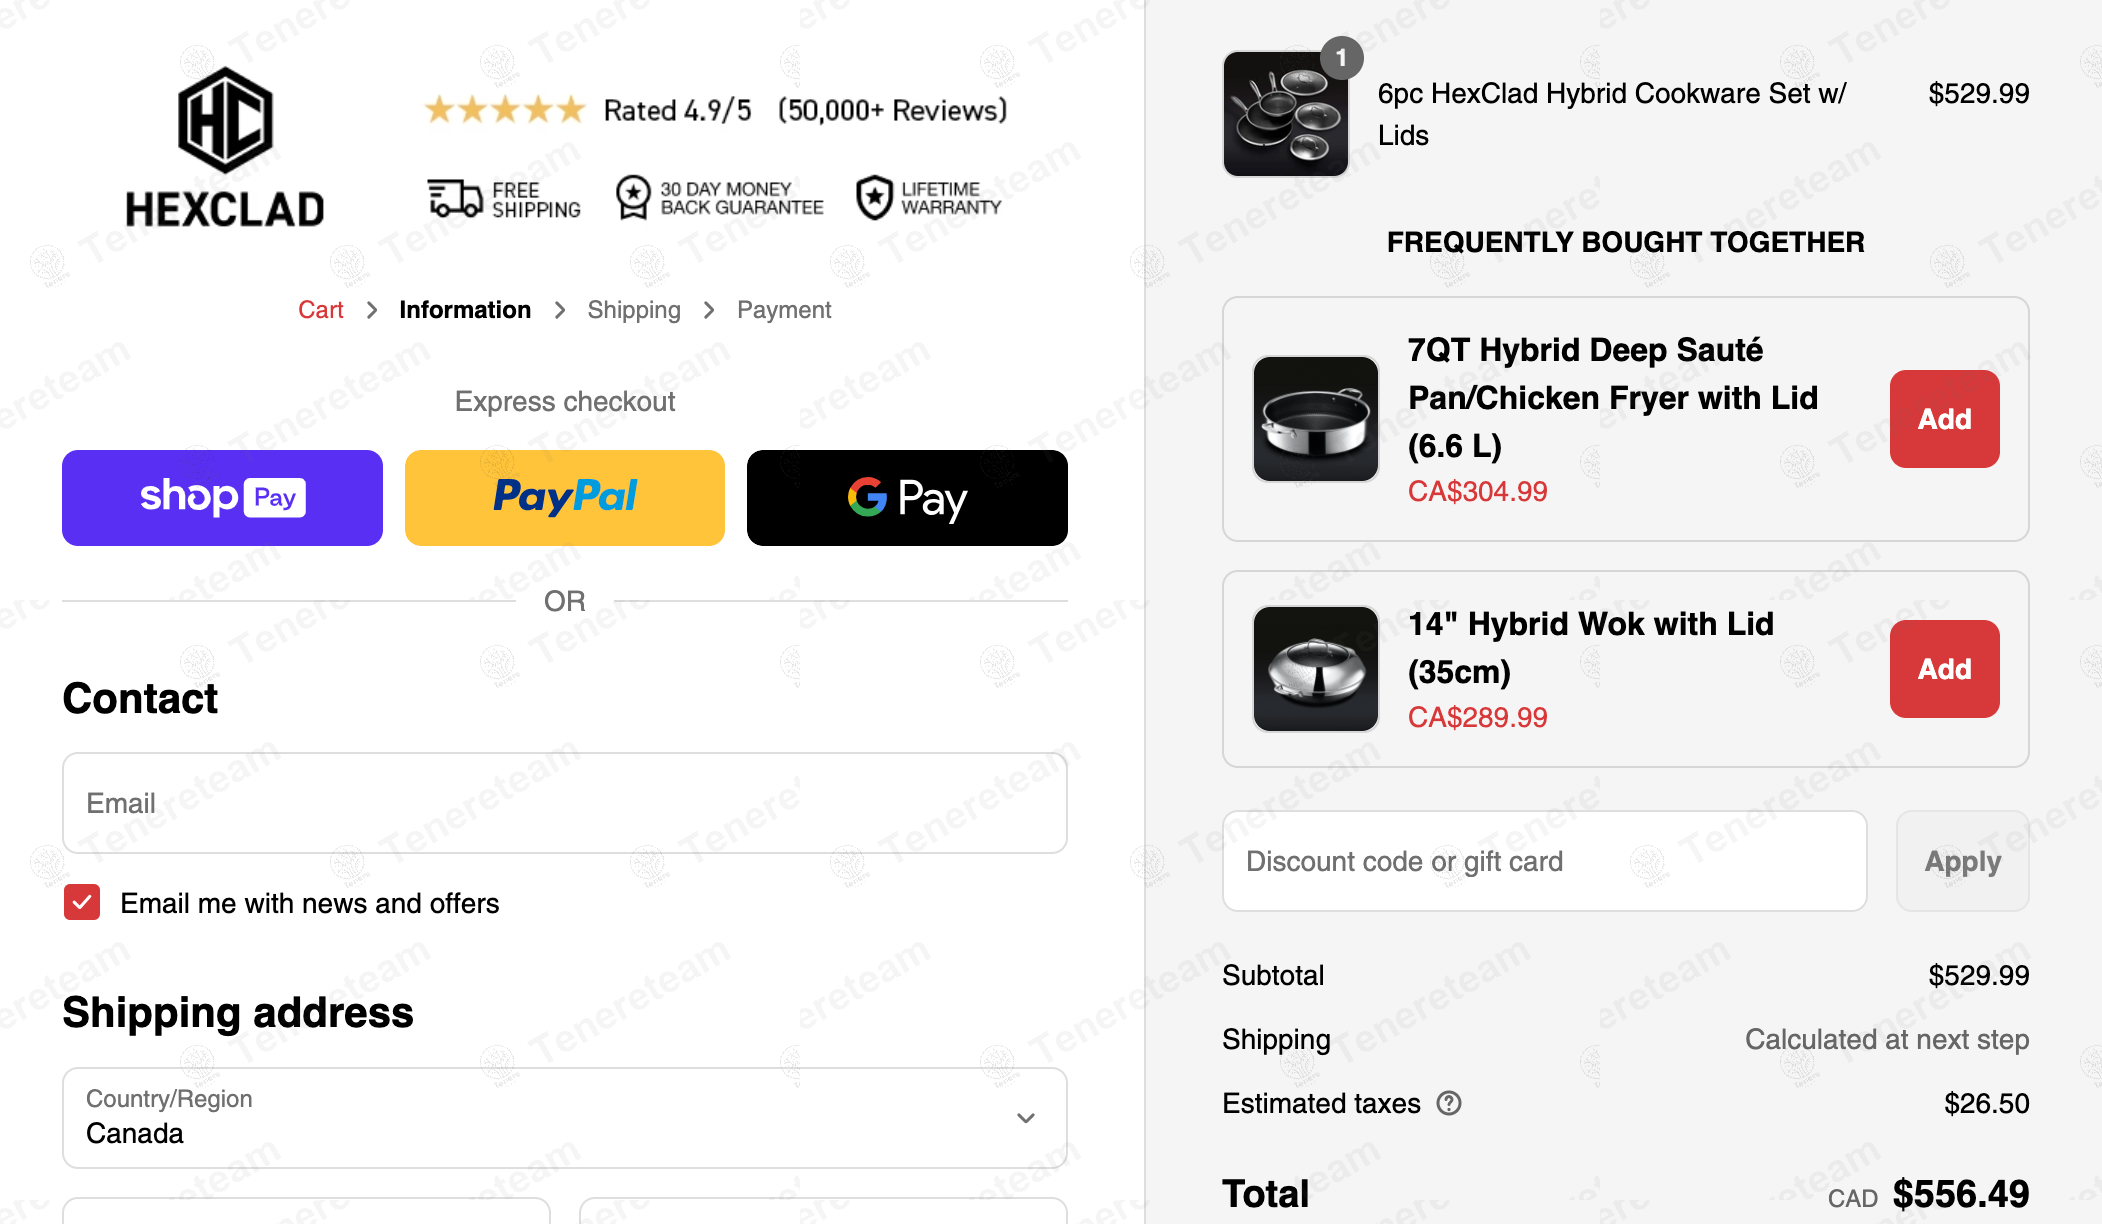Click the 6pc Cookware Set thumbnail
This screenshot has width=2102, height=1224.
pyautogui.click(x=1285, y=114)
